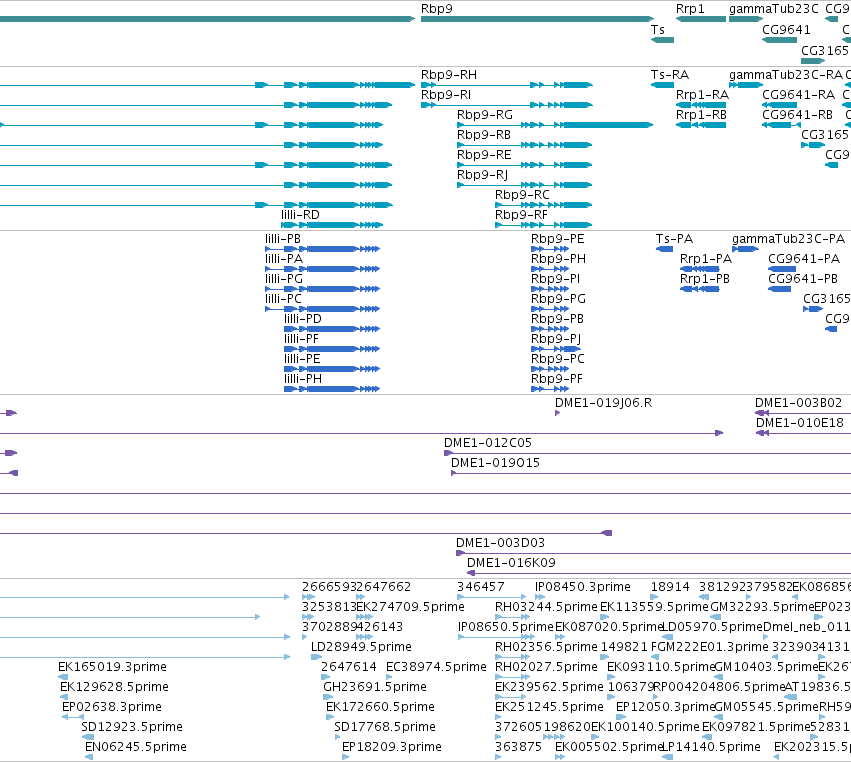Click the SD12923.5prime EST label
The height and width of the screenshot is (762, 851).
pyautogui.click(x=132, y=727)
